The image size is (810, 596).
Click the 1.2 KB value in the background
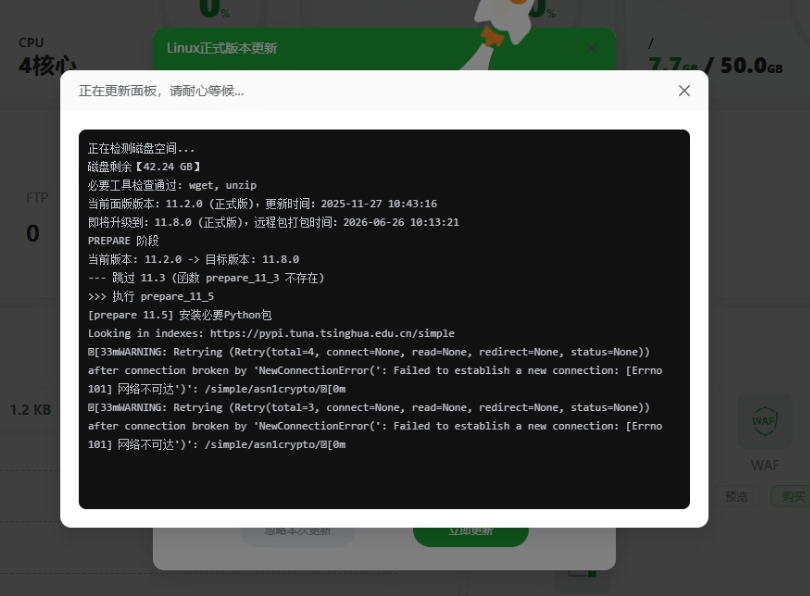click(30, 410)
